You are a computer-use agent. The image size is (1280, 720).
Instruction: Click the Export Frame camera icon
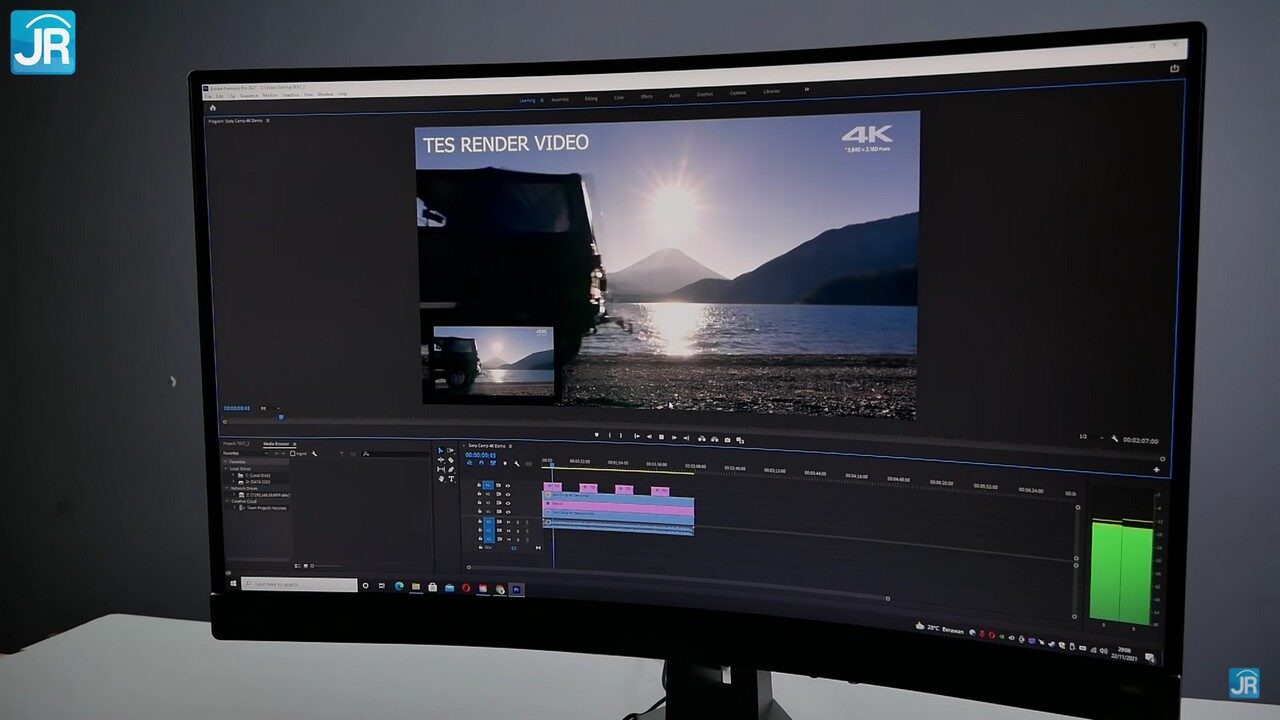click(x=727, y=439)
